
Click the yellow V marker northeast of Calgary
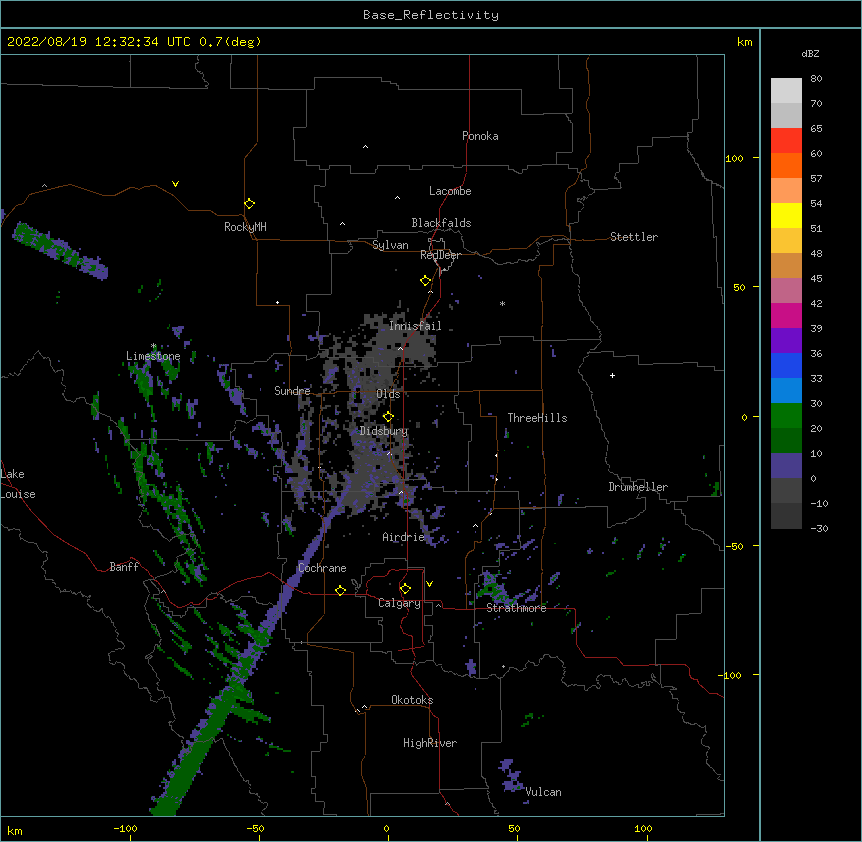[x=429, y=584]
